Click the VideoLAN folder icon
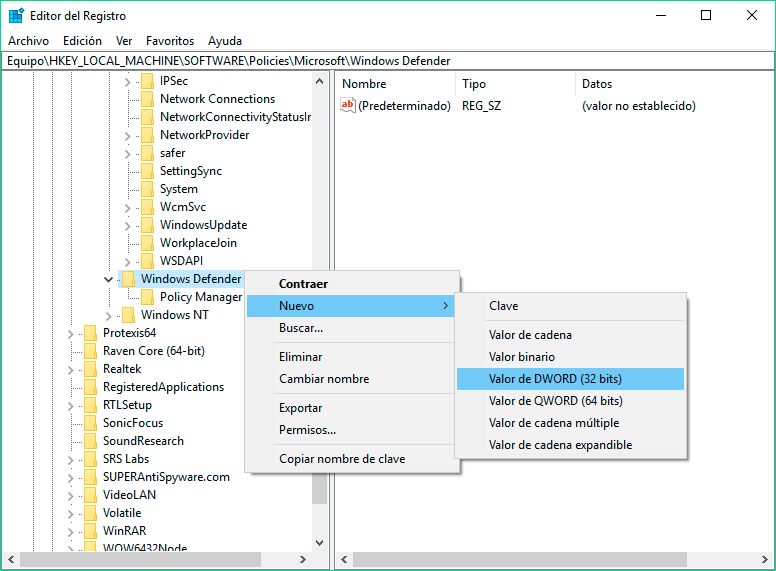This screenshot has width=776, height=571. click(x=91, y=495)
